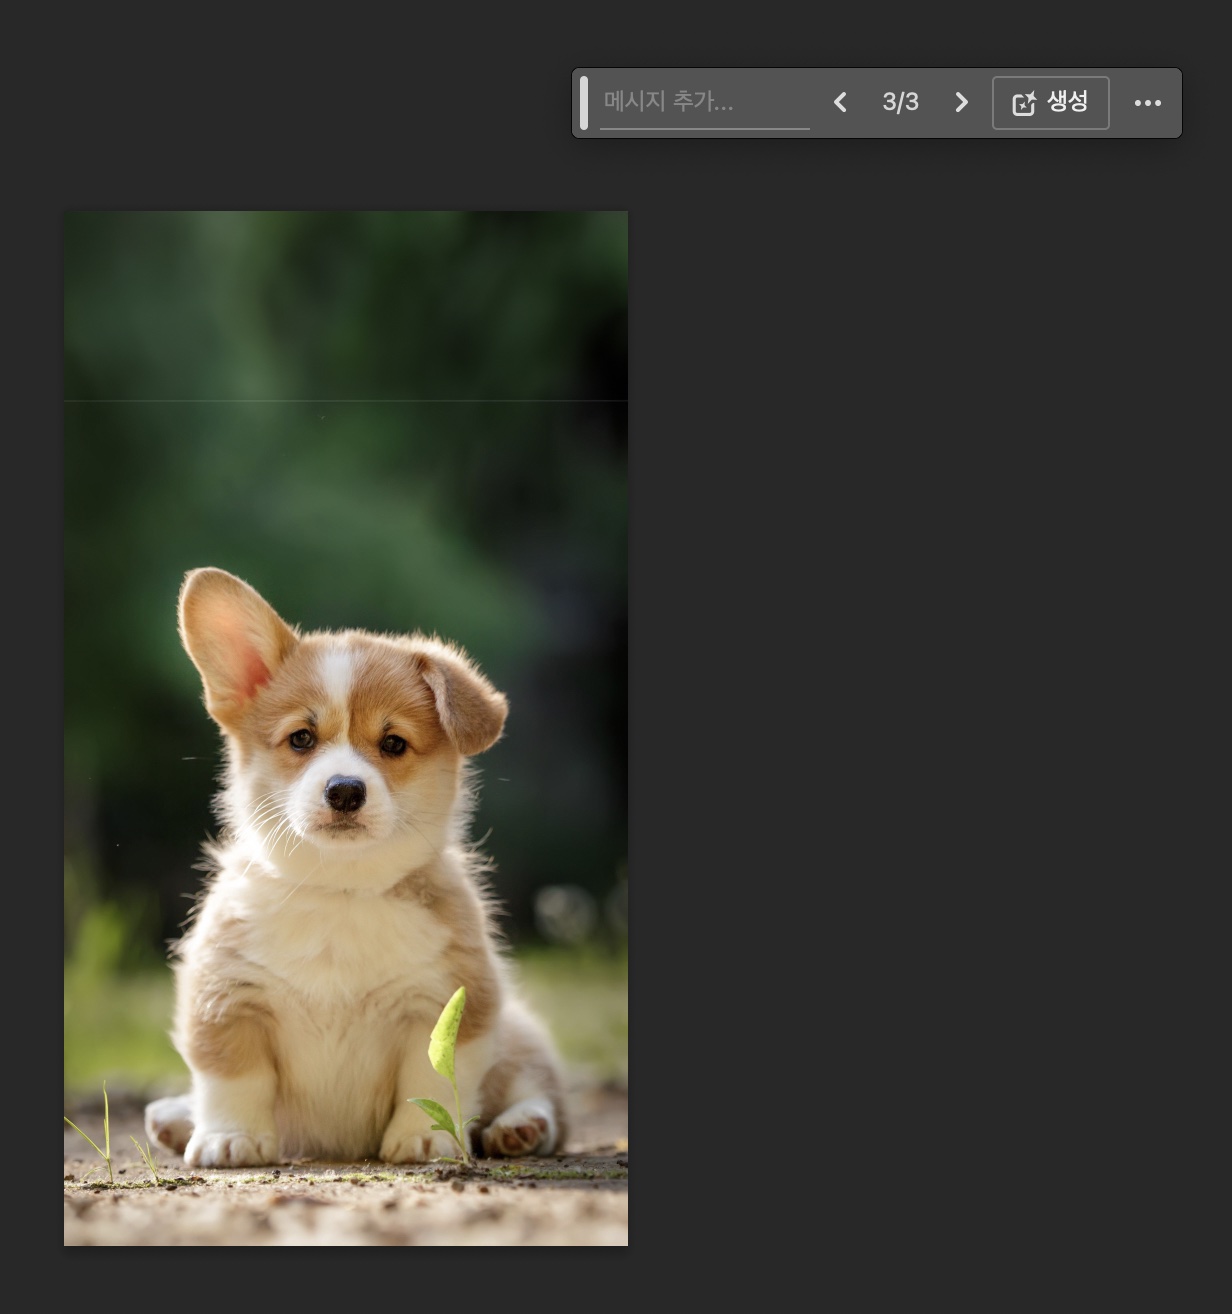Go to previous generated variation
Viewport: 1232px width, 1314px height.
pyautogui.click(x=840, y=102)
